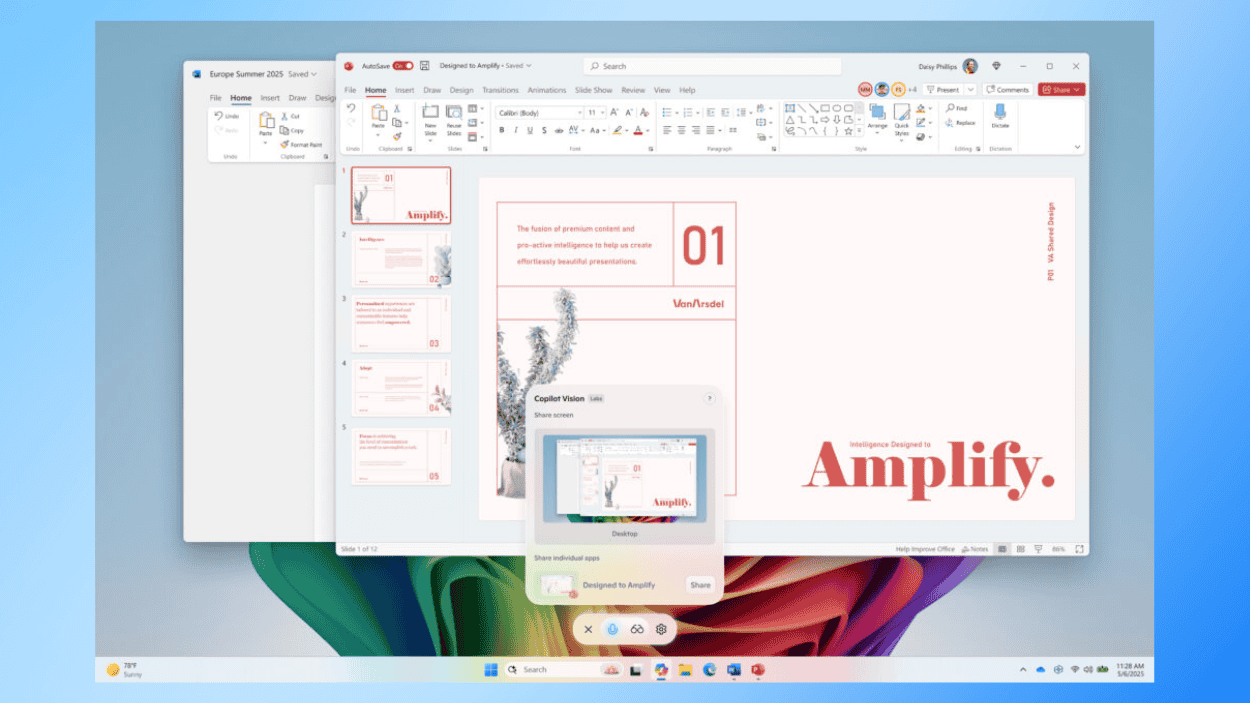Open Copilot settings gear

661,629
